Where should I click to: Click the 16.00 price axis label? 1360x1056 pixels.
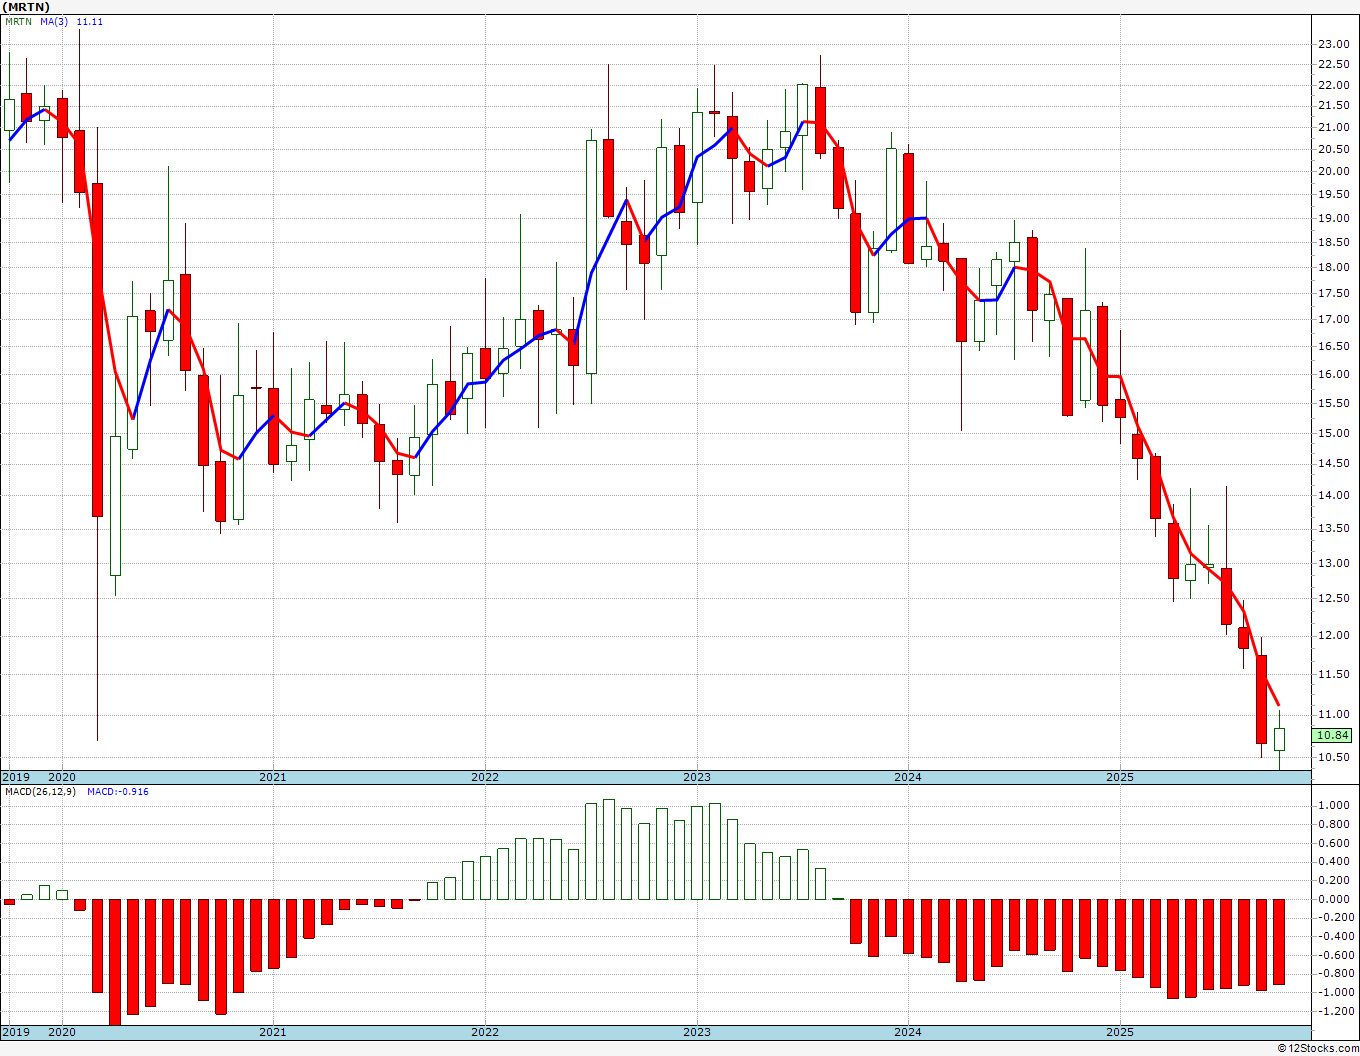click(1333, 374)
